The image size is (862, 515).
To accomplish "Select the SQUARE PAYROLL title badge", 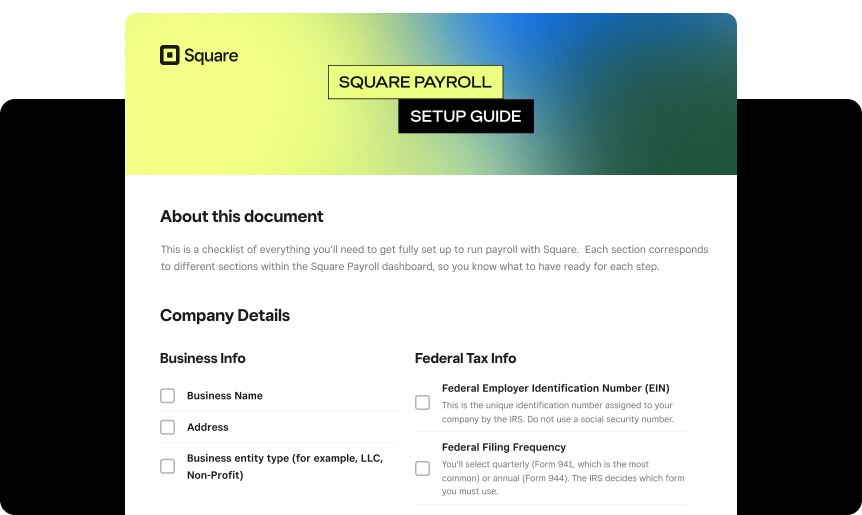I will tap(415, 82).
